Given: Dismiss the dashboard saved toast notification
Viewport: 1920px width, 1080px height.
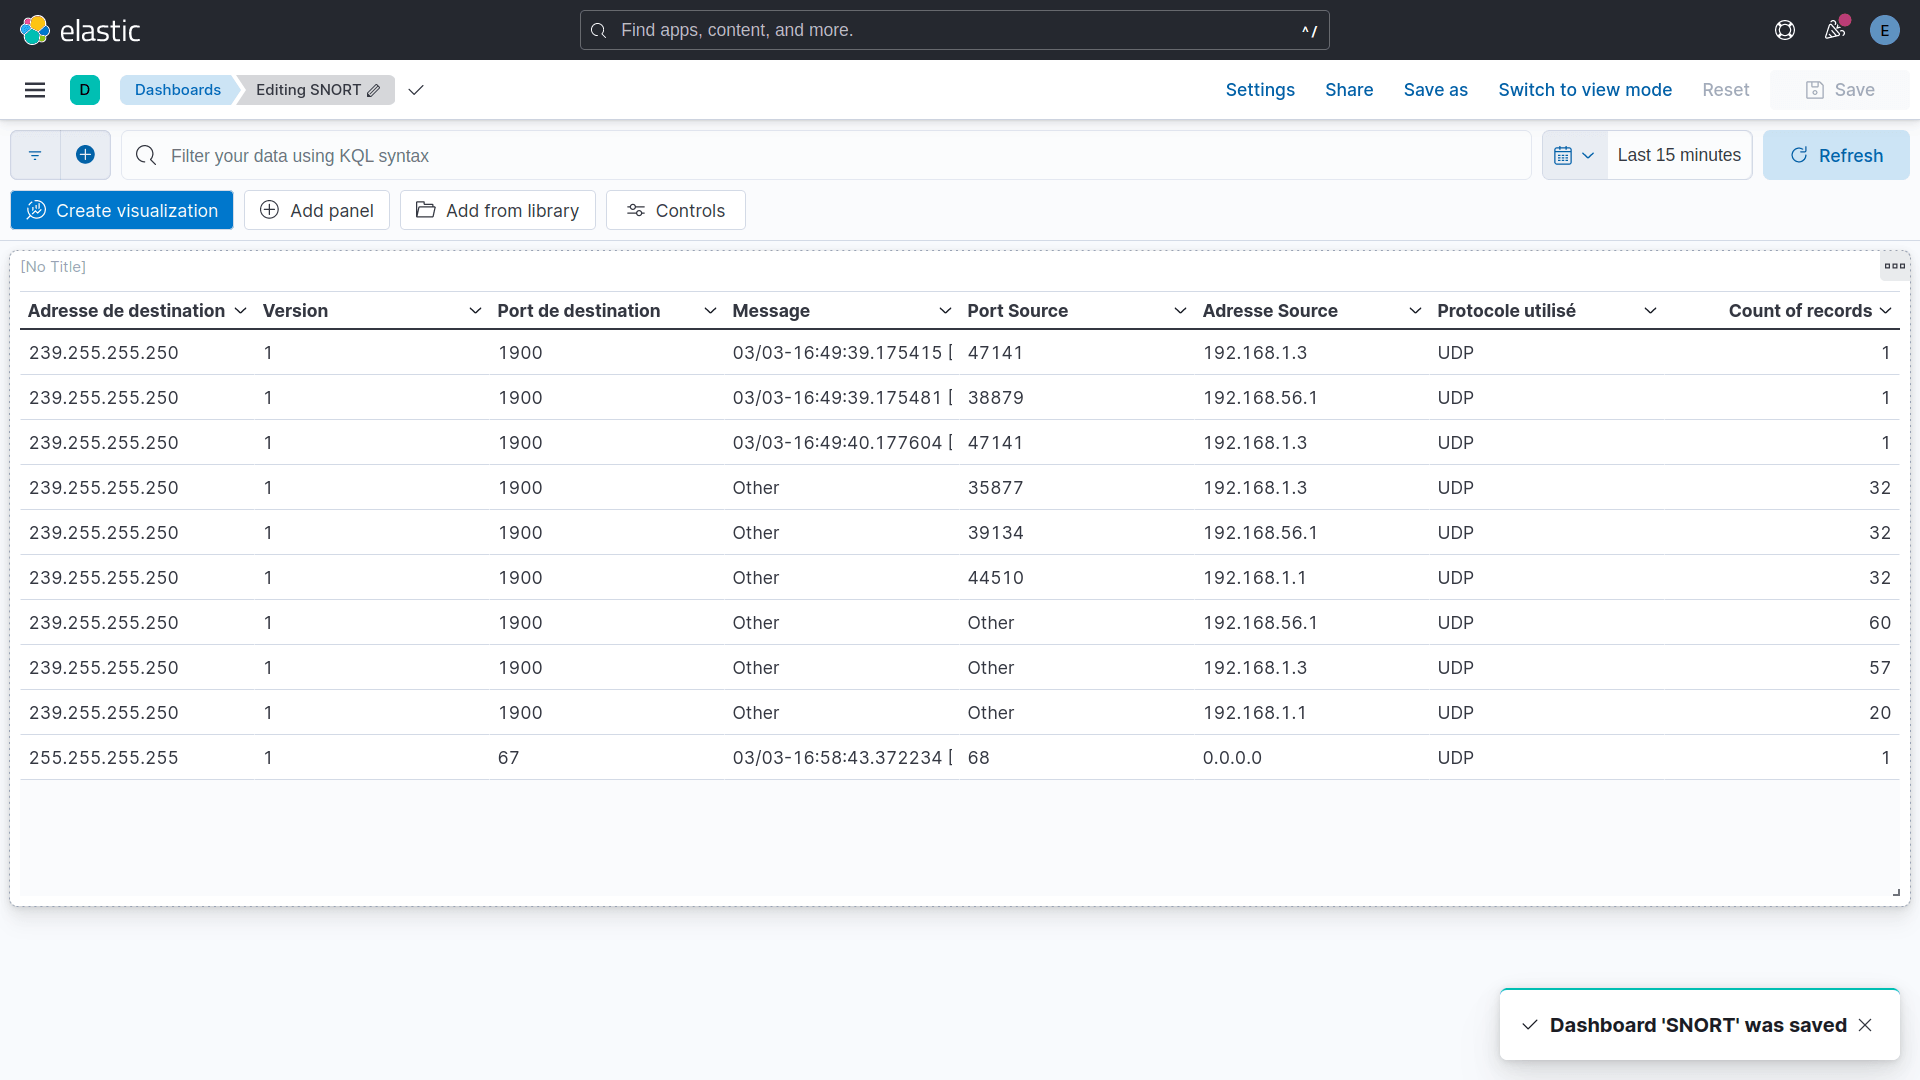Looking at the screenshot, I should 1865,1025.
